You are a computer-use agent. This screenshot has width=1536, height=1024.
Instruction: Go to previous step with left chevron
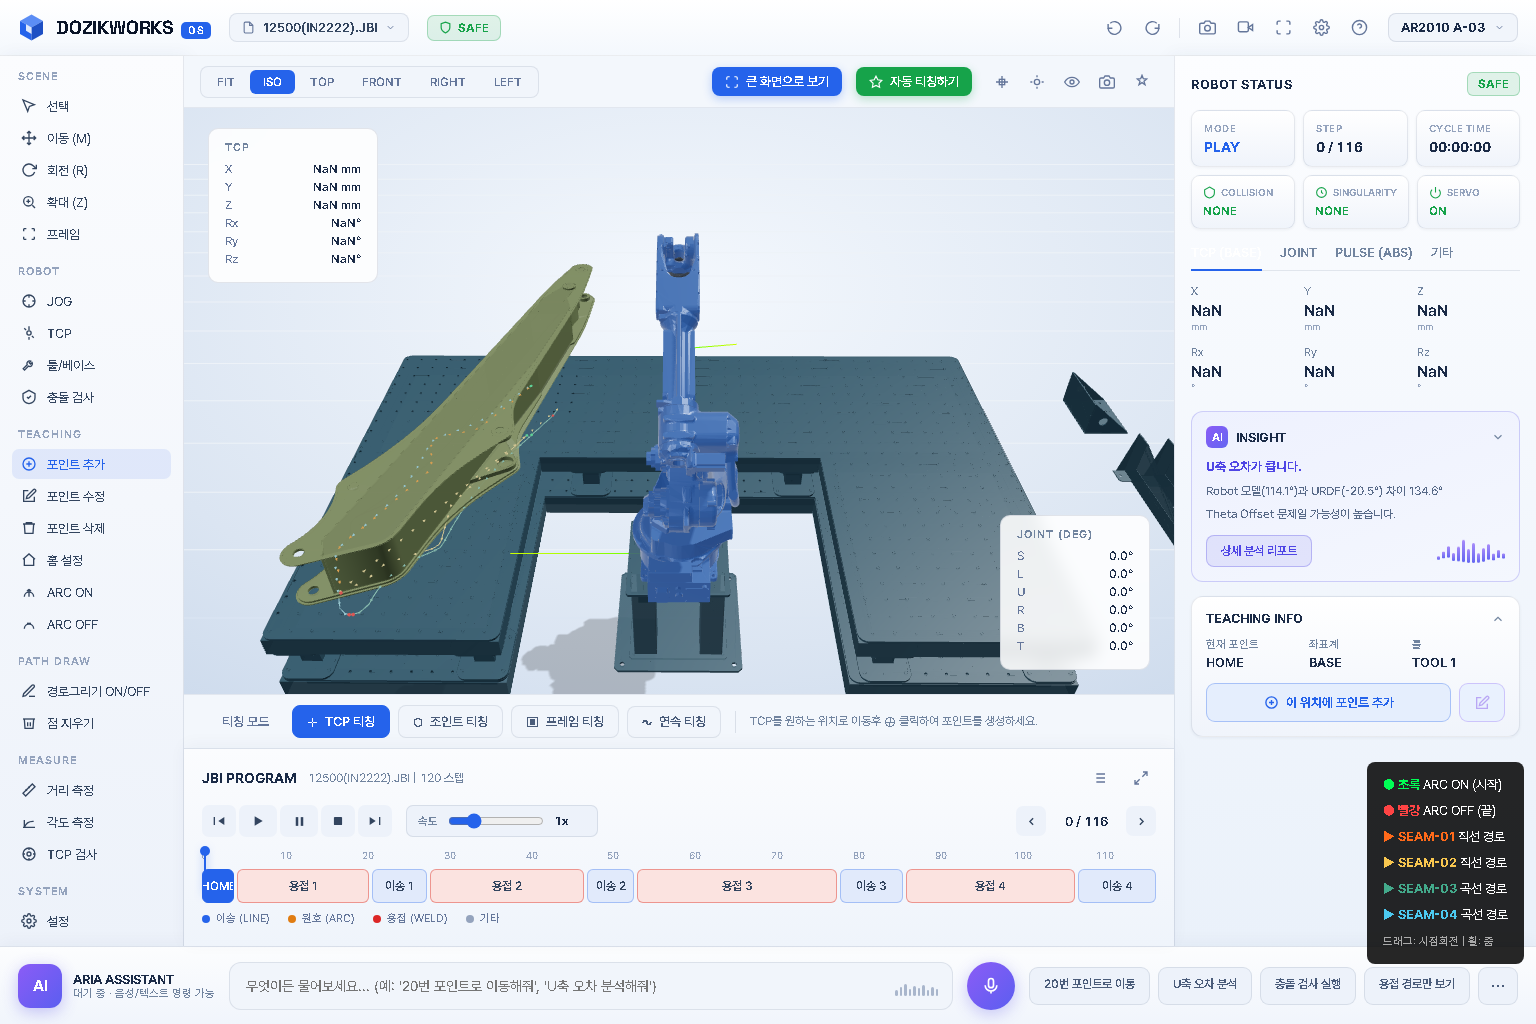(x=1031, y=821)
